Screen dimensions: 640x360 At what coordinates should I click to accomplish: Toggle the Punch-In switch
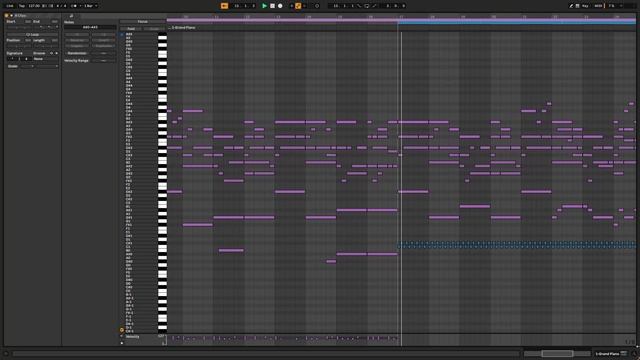[359, 6]
